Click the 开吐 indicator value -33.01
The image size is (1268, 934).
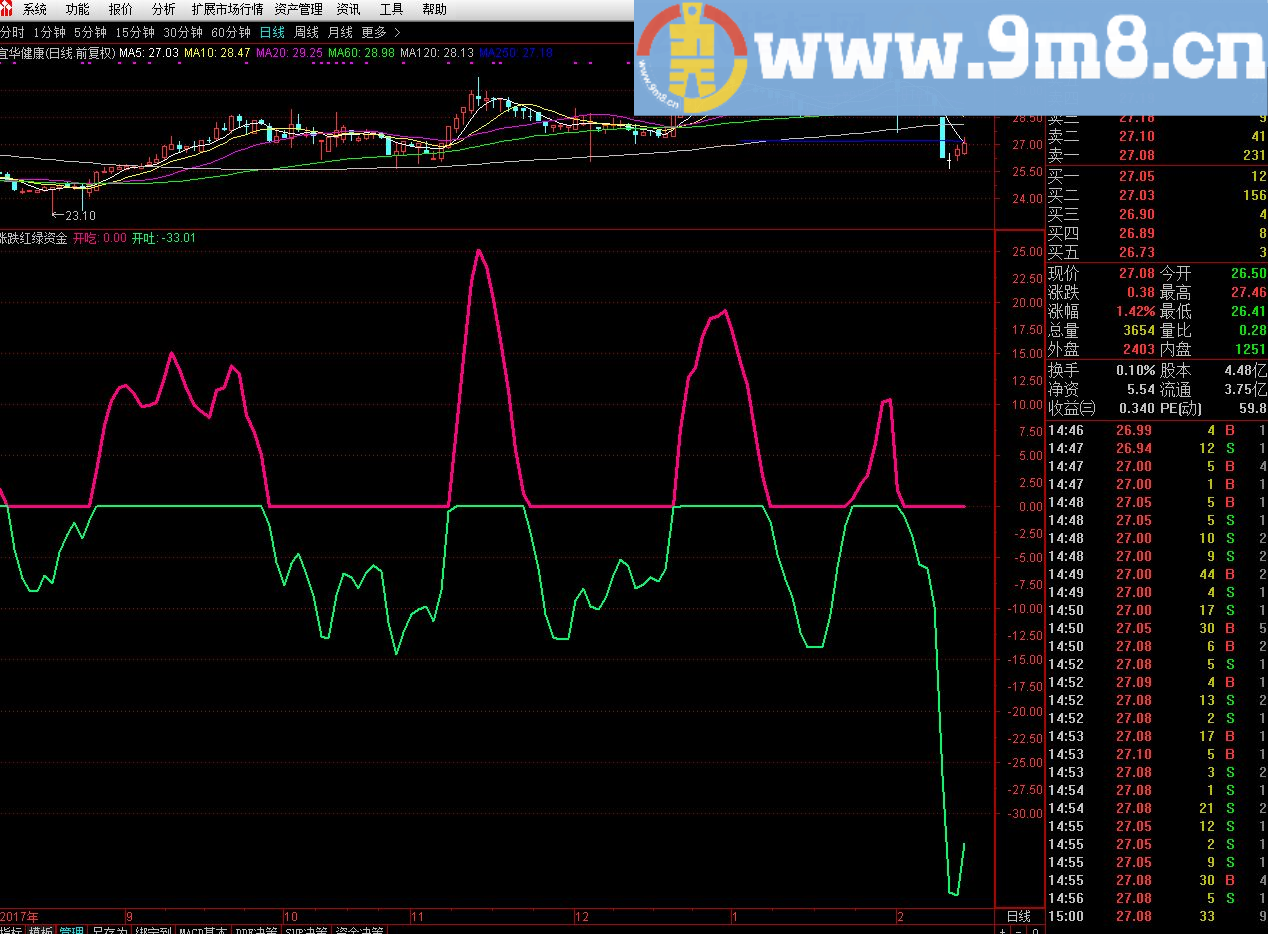click(164, 239)
